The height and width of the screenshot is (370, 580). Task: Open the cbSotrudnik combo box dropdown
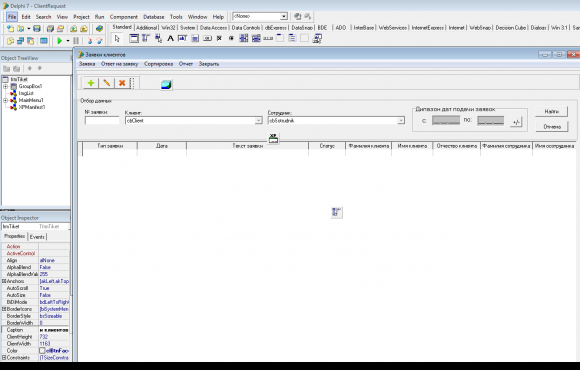pos(401,121)
